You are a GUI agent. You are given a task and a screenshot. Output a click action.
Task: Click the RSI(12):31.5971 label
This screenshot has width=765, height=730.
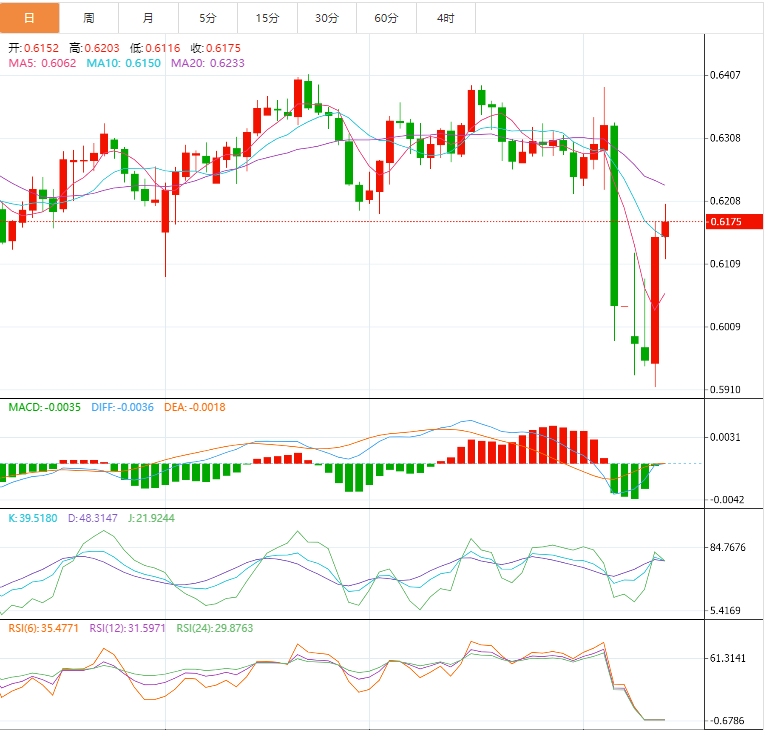pyautogui.click(x=127, y=629)
